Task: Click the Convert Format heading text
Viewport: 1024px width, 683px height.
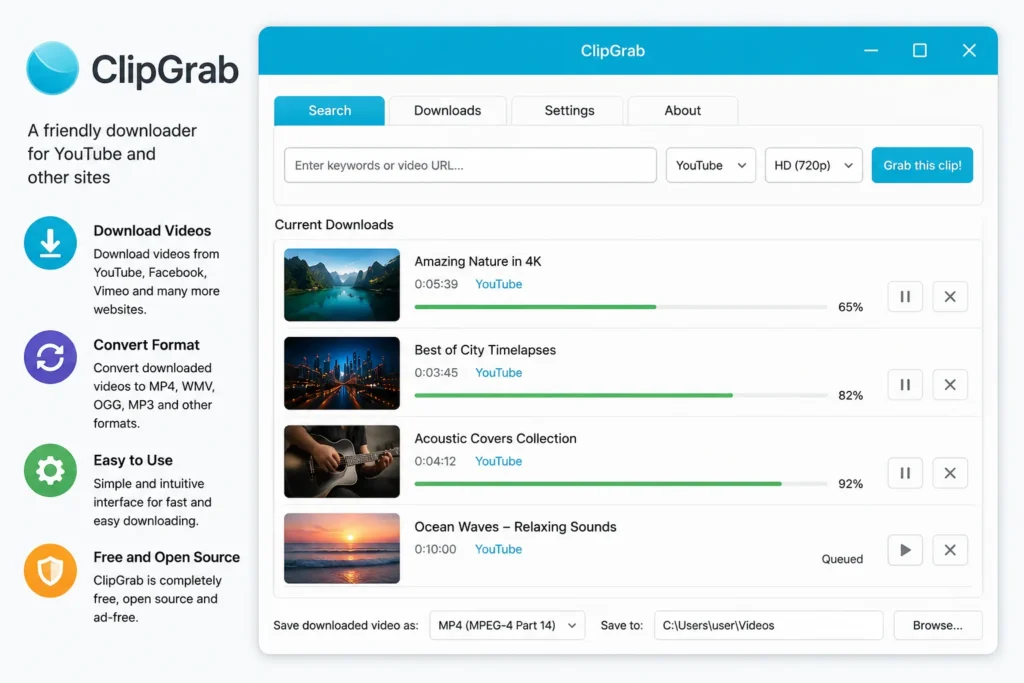Action: point(146,345)
